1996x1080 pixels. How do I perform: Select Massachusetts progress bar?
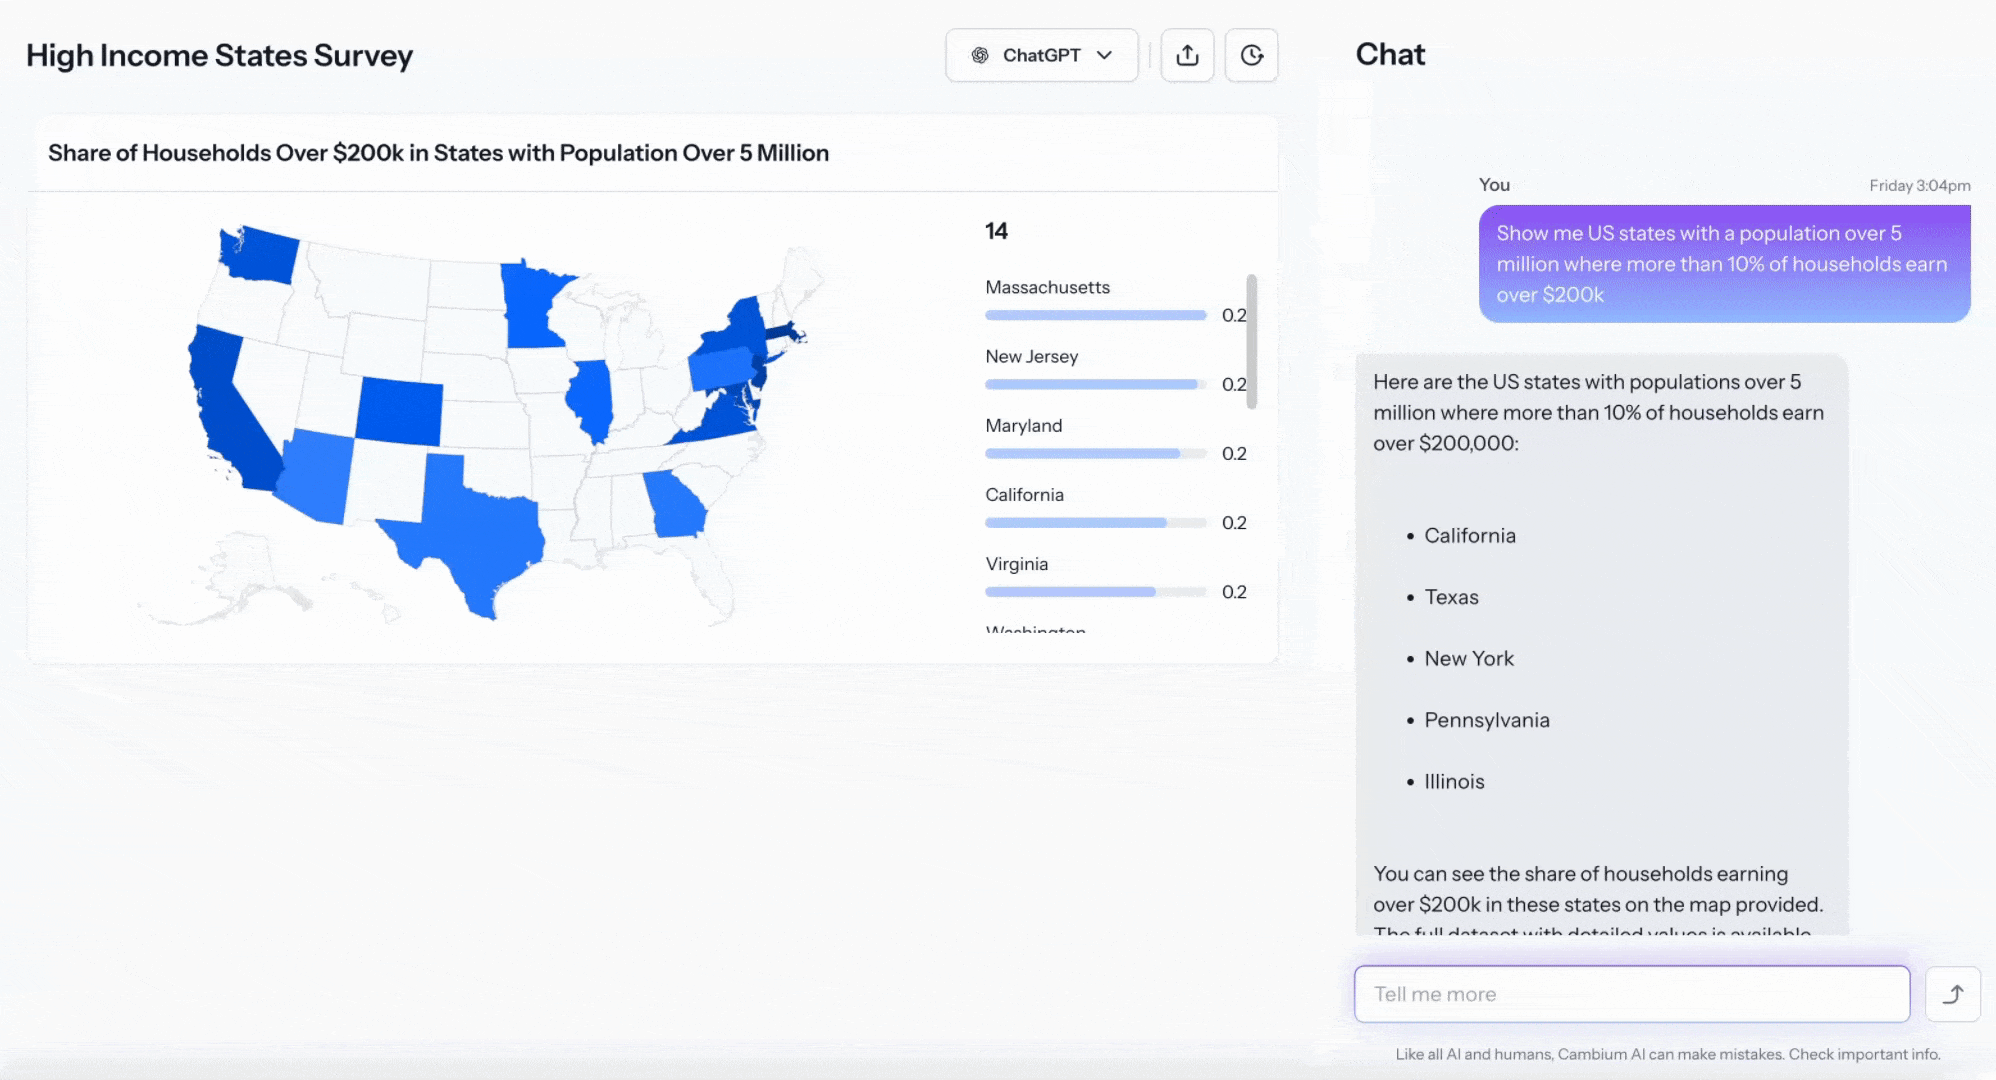(1096, 315)
